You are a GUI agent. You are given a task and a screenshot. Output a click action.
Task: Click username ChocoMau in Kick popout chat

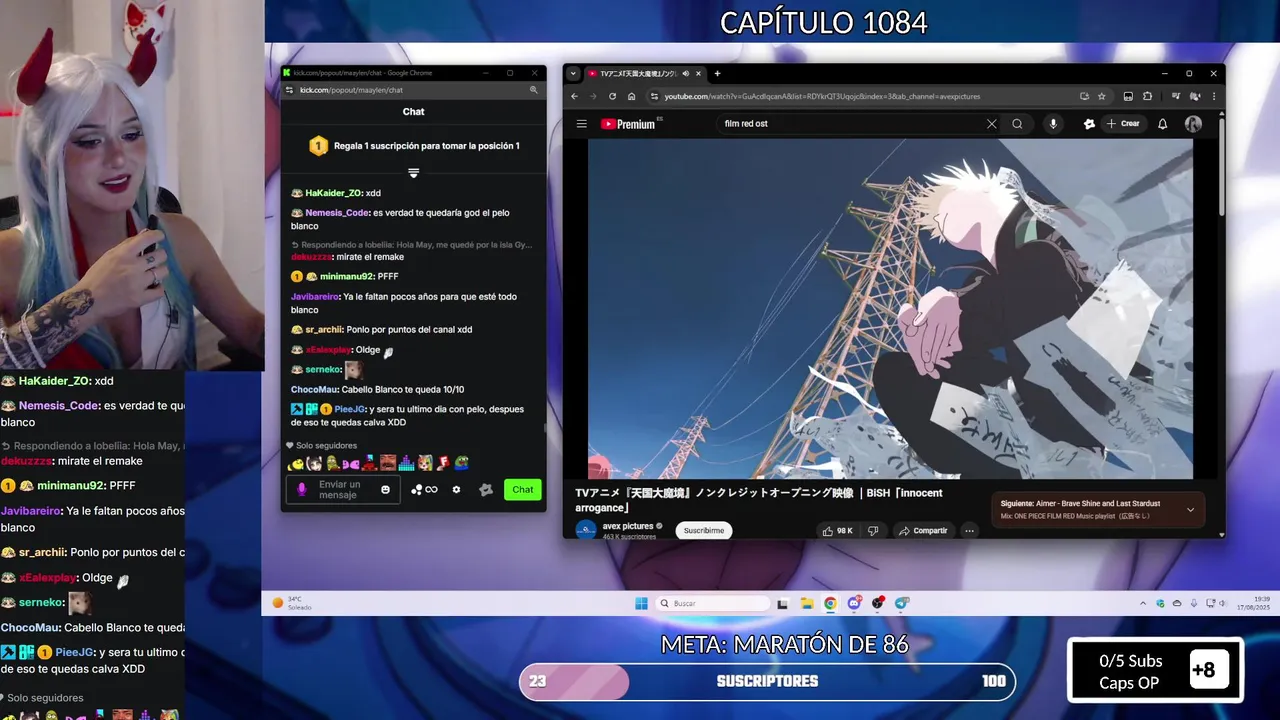(313, 389)
